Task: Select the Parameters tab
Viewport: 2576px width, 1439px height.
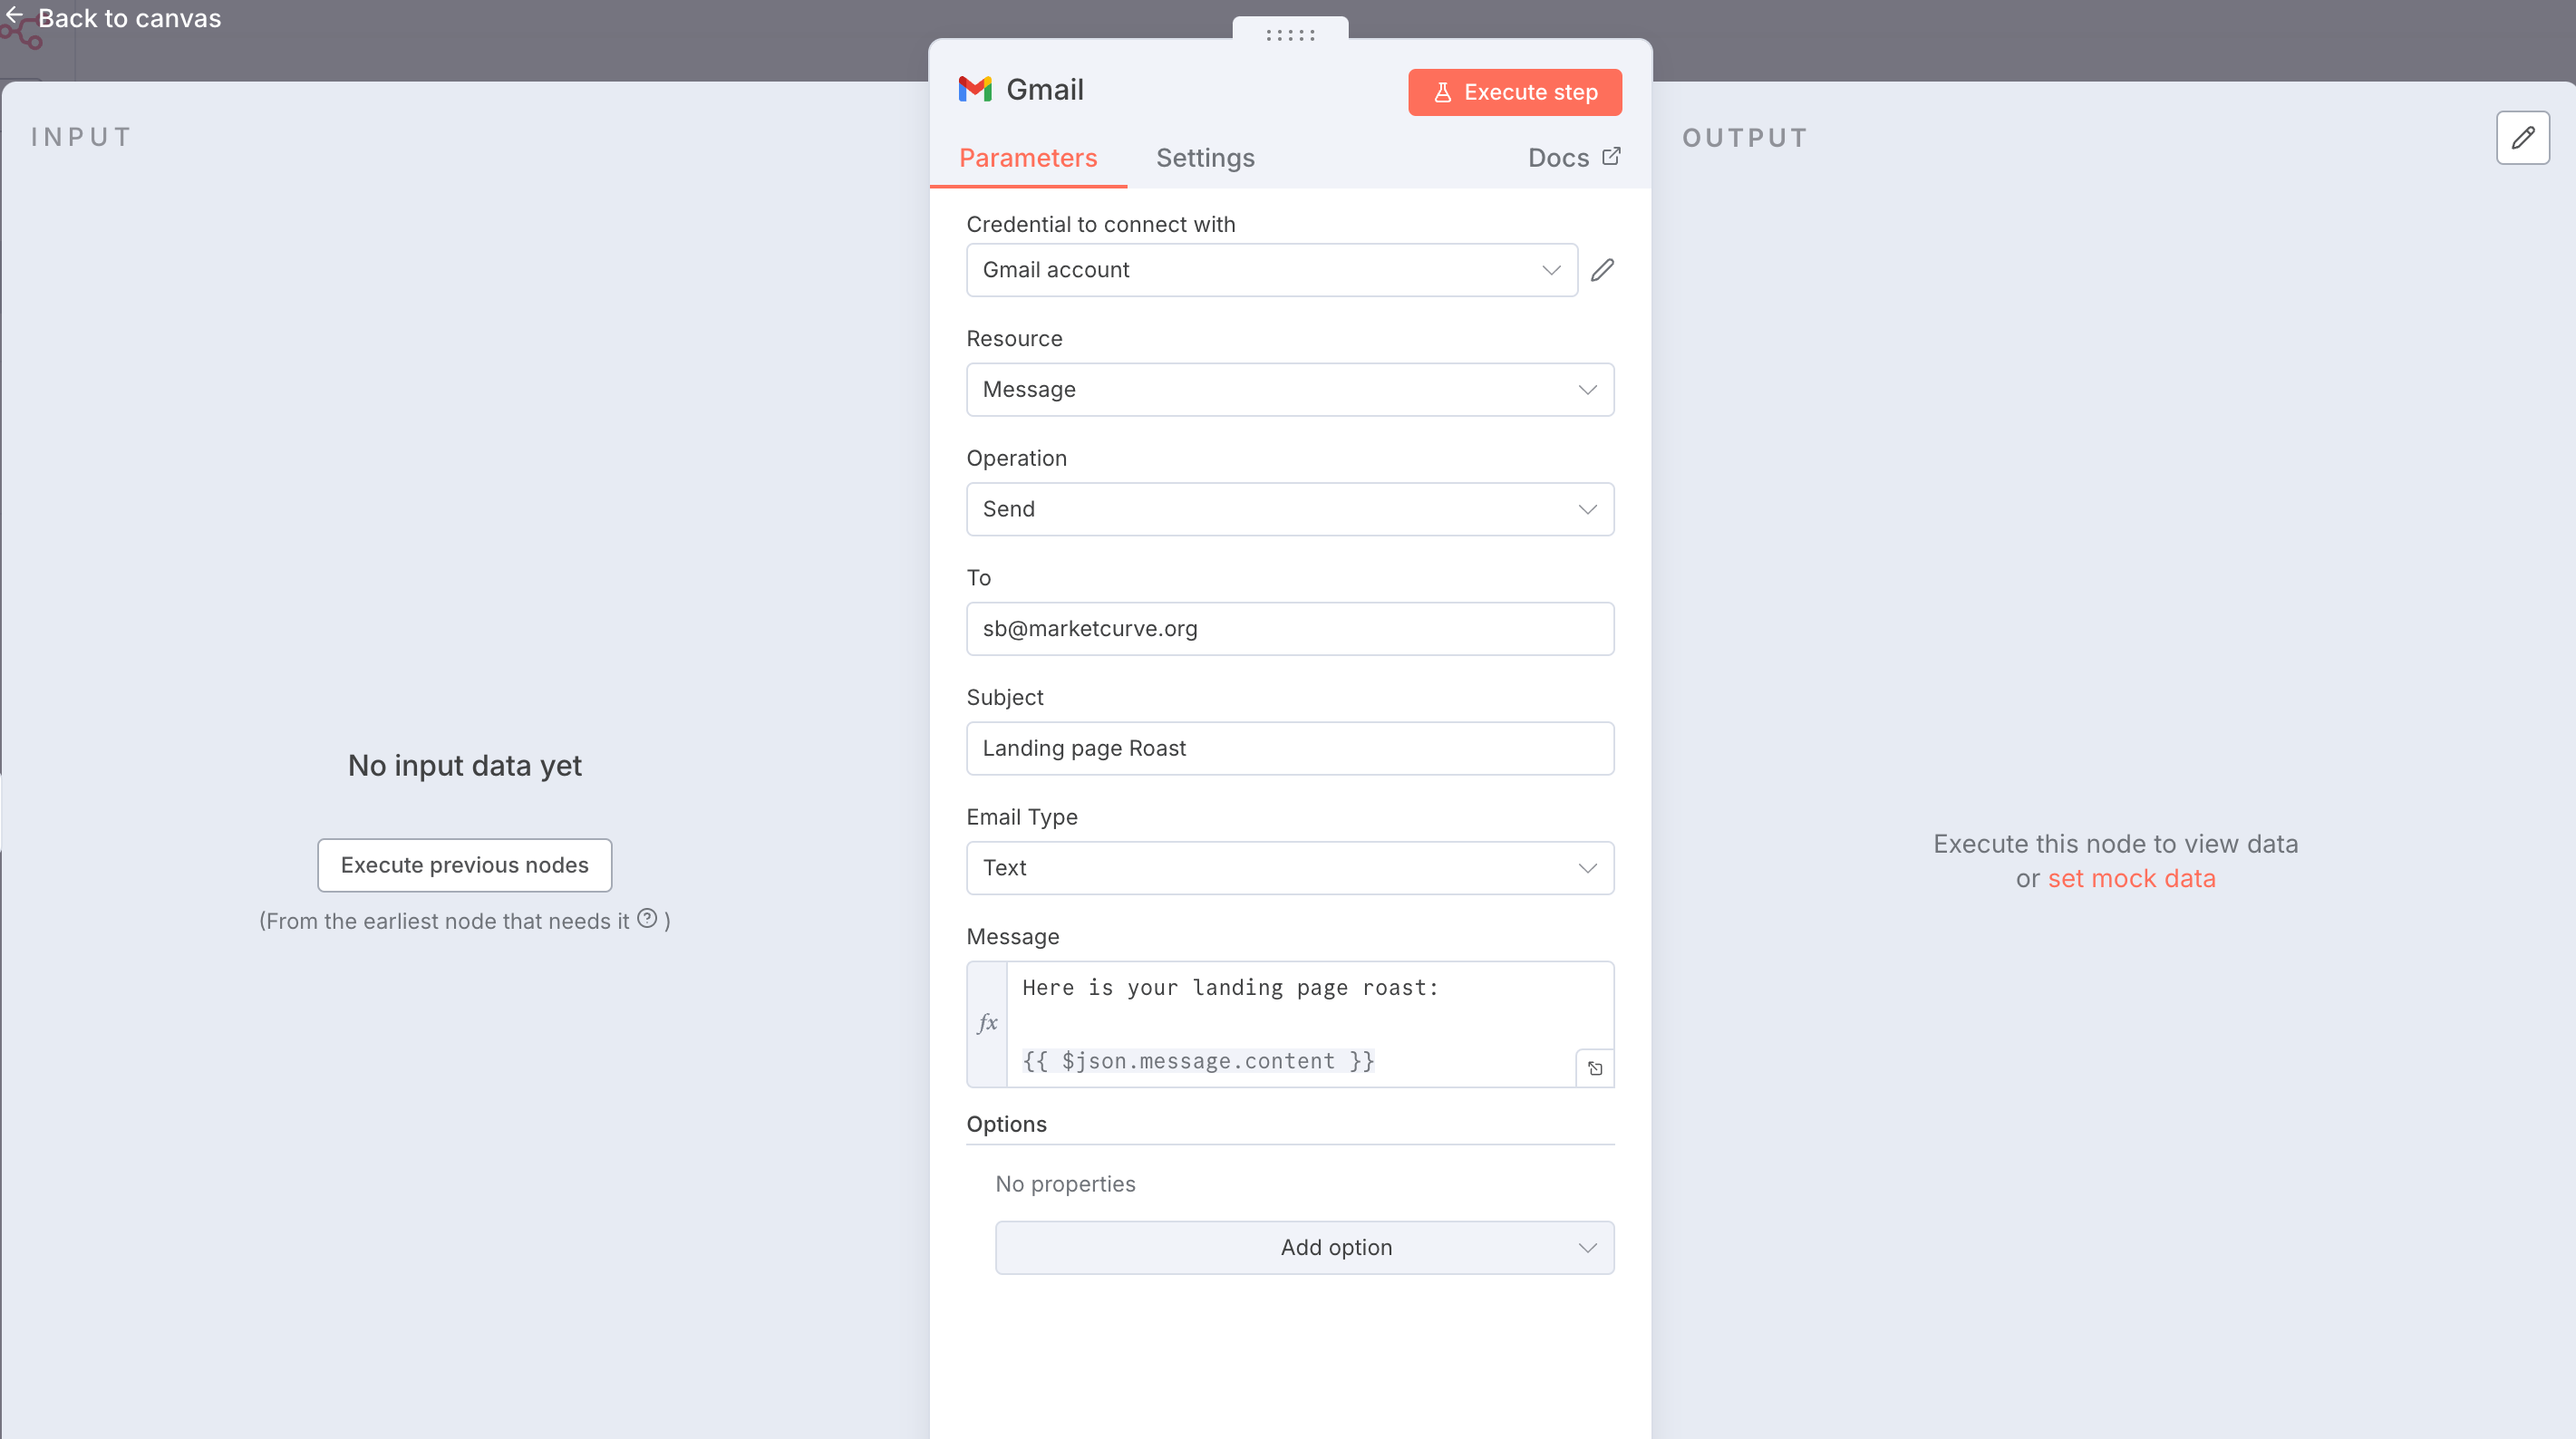Action: pyautogui.click(x=1027, y=158)
